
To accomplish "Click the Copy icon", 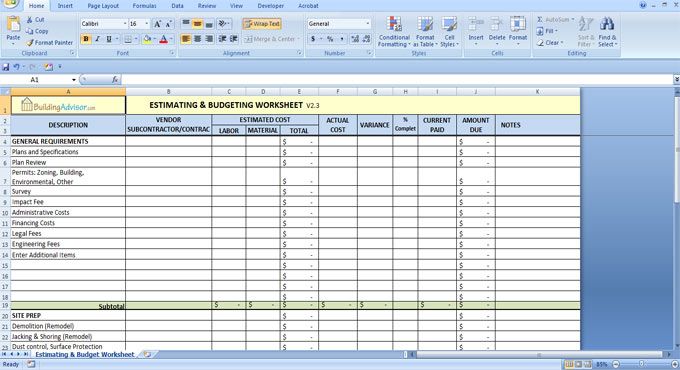I will (x=29, y=31).
